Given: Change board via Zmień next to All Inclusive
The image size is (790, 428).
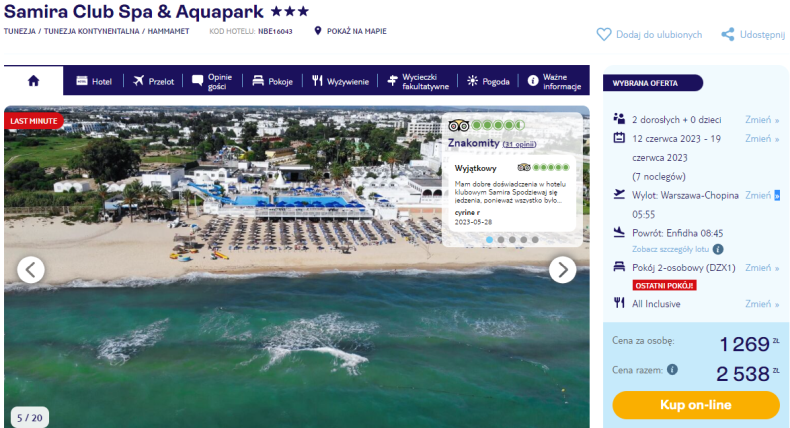Looking at the screenshot, I should coord(762,303).
